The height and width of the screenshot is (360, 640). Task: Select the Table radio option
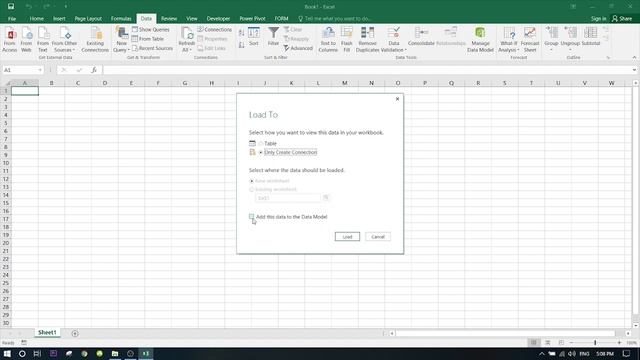[261, 144]
